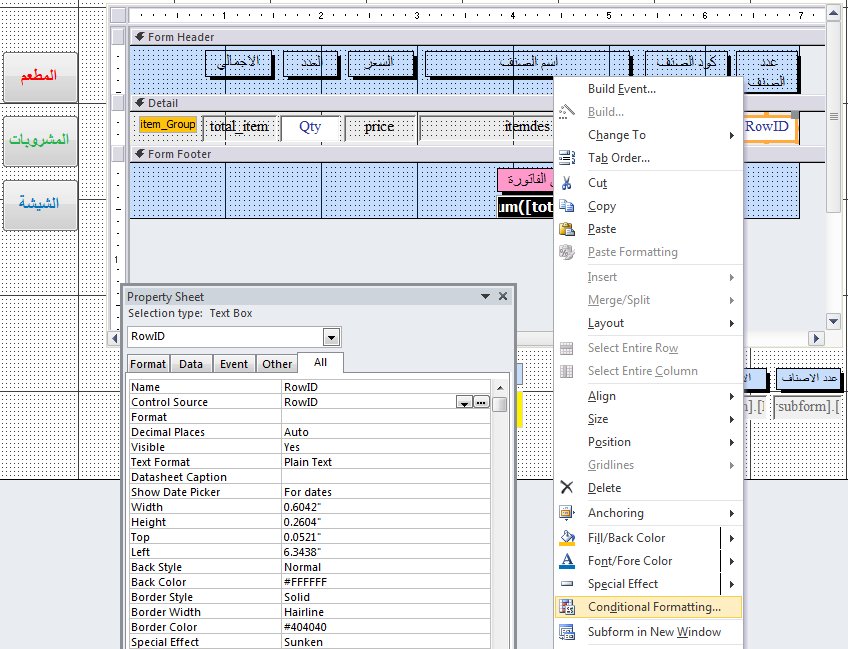Select the total_item text box in Detail
The image size is (848, 649).
point(239,128)
